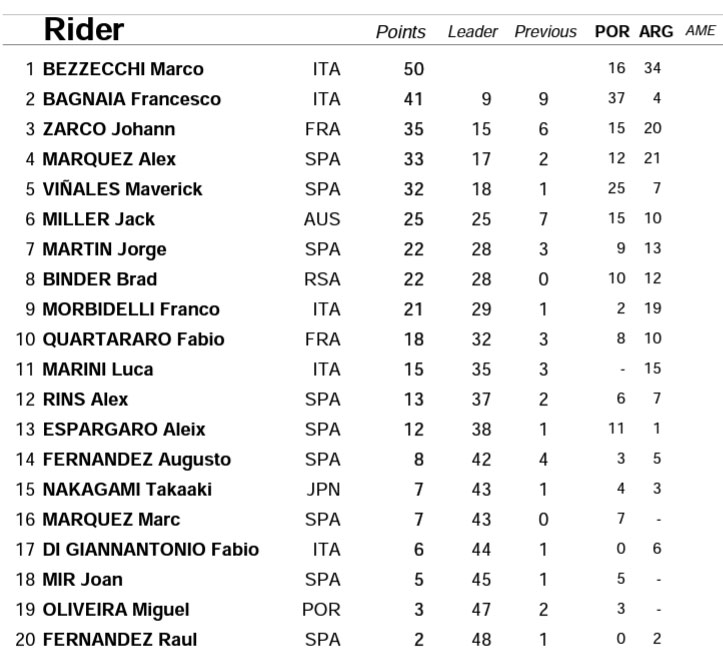This screenshot has height=658, width=723.
Task: Click QUARTARARO Fabio's name
Action: 133,339
